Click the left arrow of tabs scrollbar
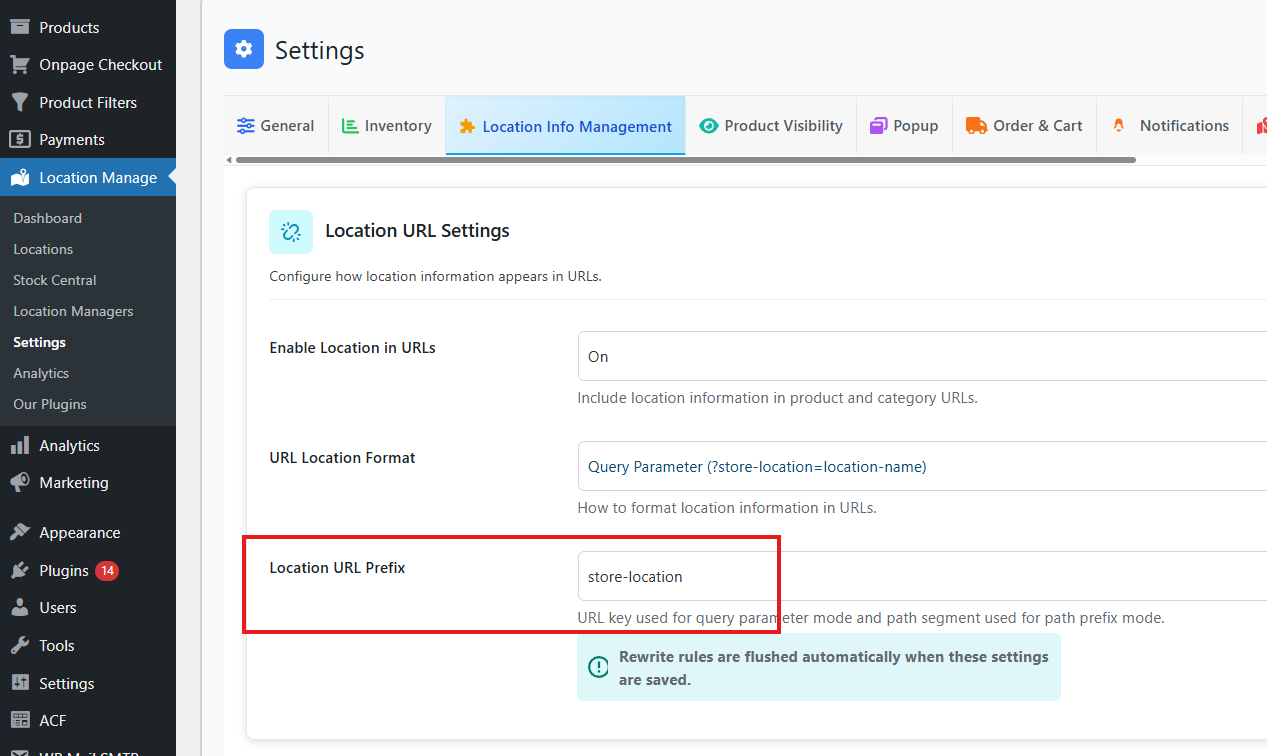1267x756 pixels. (228, 160)
